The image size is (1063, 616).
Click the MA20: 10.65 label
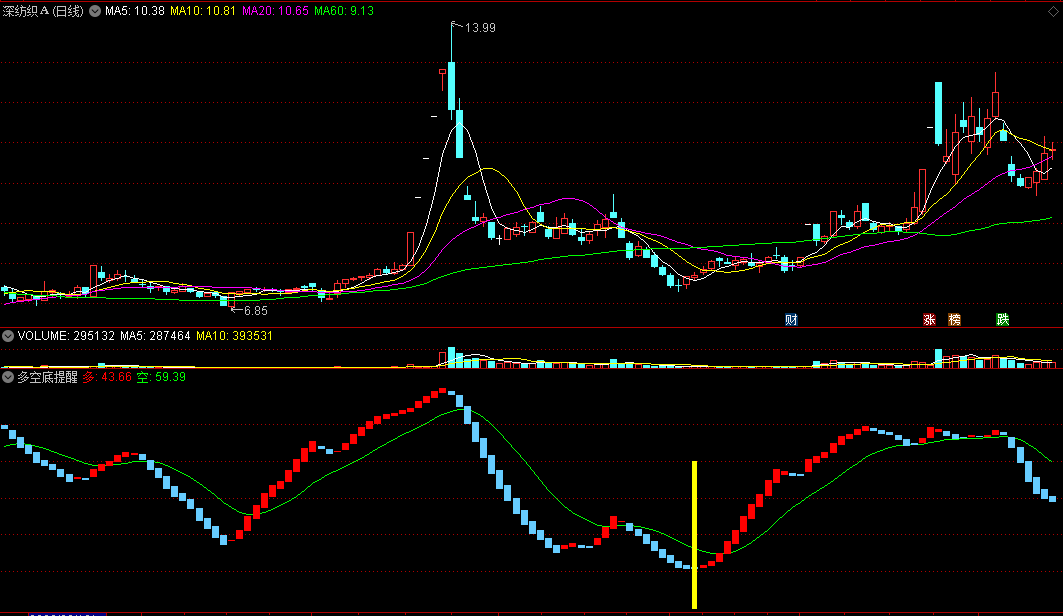pyautogui.click(x=275, y=11)
